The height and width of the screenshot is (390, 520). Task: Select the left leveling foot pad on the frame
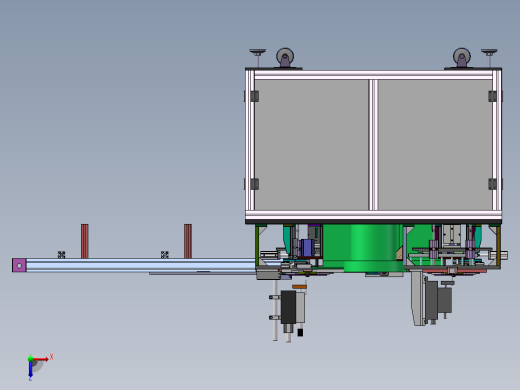[x=258, y=52]
